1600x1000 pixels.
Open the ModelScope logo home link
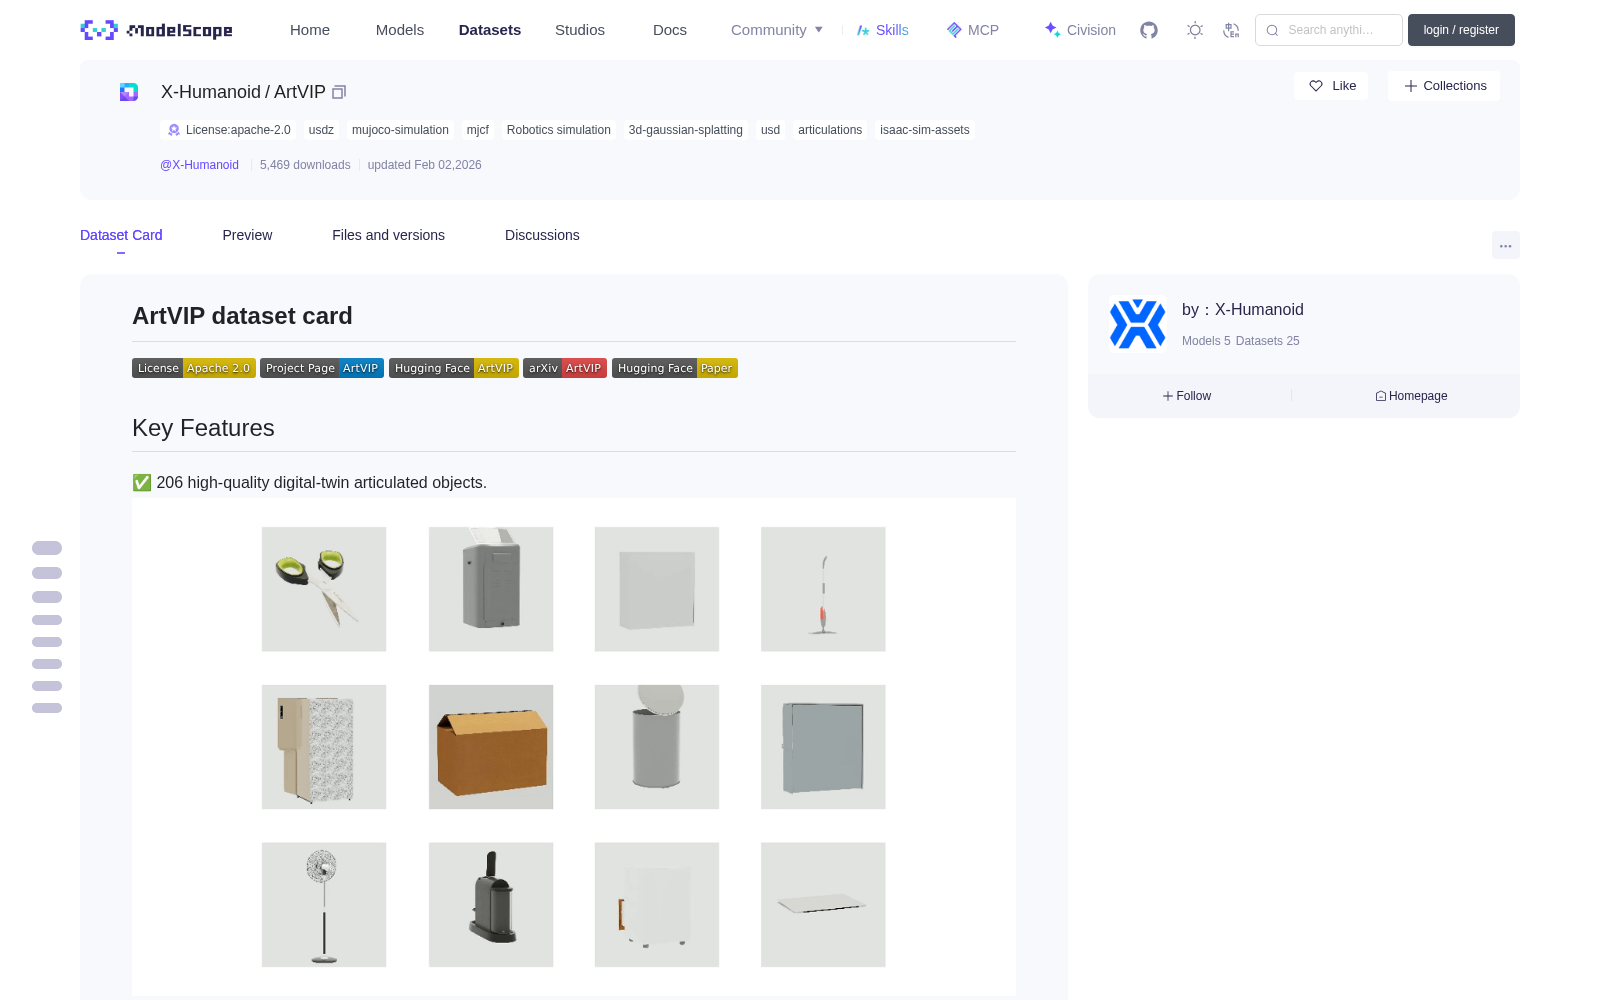tap(157, 30)
